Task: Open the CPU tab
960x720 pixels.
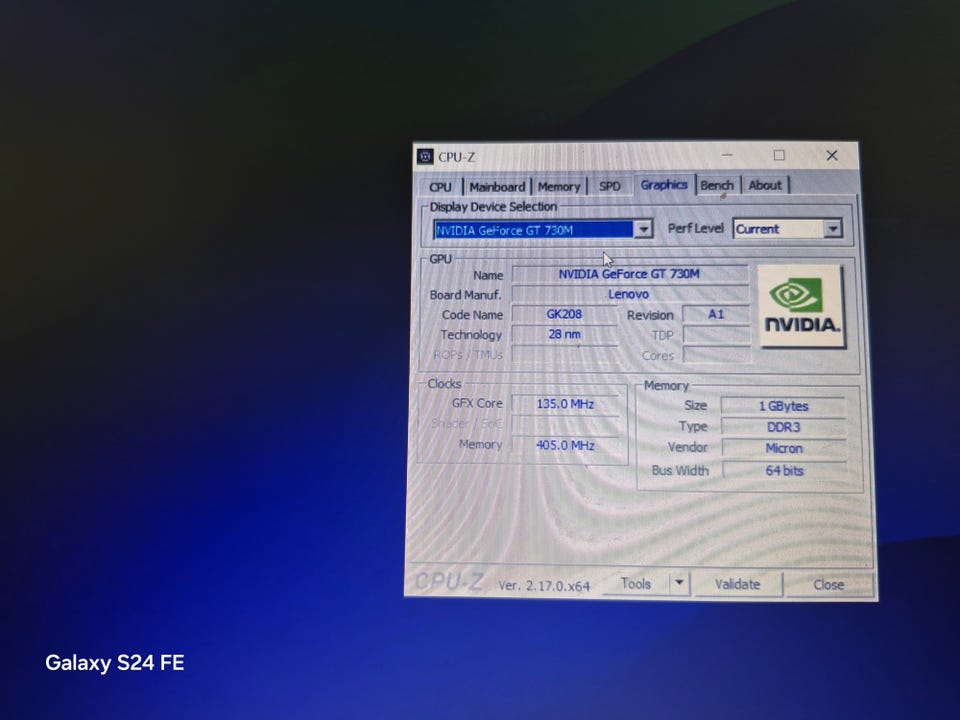Action: [x=440, y=187]
